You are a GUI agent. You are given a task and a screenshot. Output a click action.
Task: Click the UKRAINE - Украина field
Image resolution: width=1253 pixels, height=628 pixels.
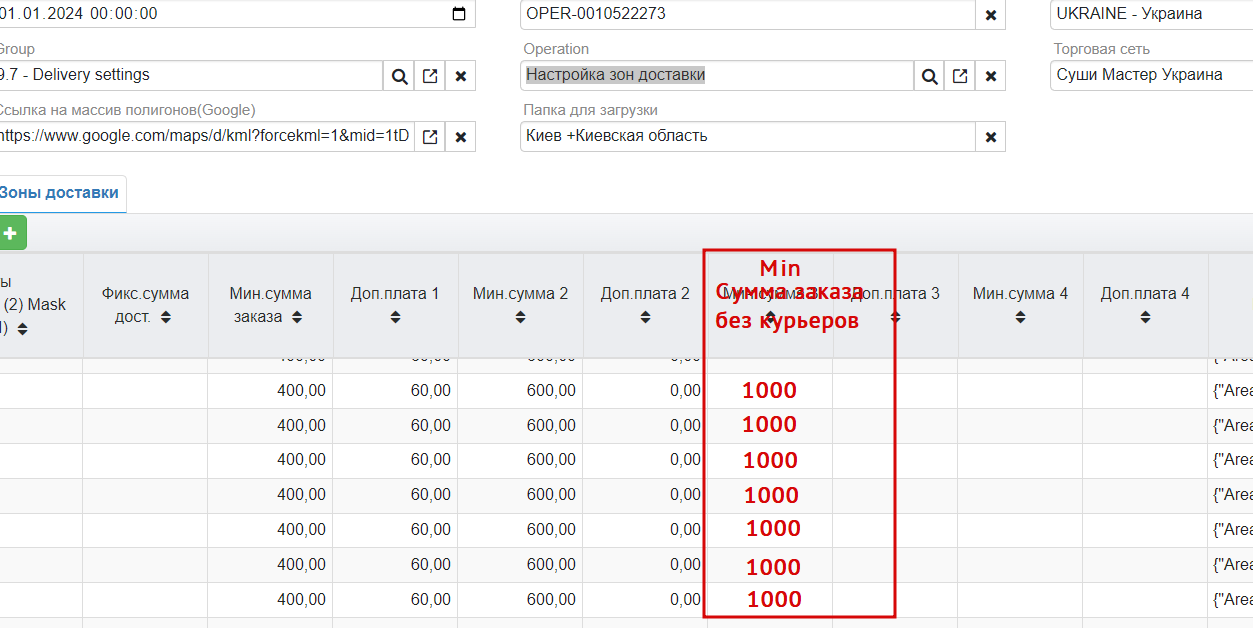tap(1151, 14)
